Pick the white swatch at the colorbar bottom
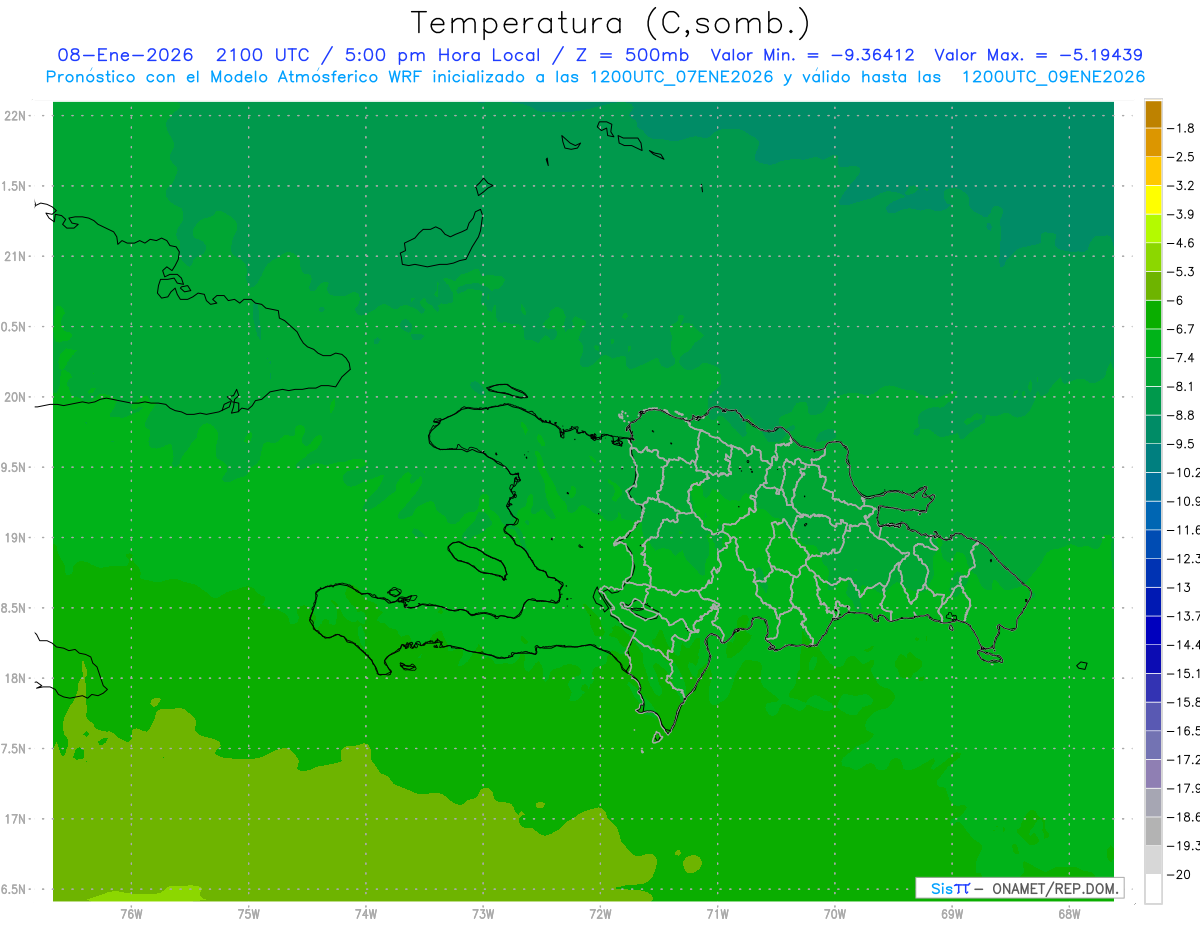Screen dimensions: 1200x927 1153,889
